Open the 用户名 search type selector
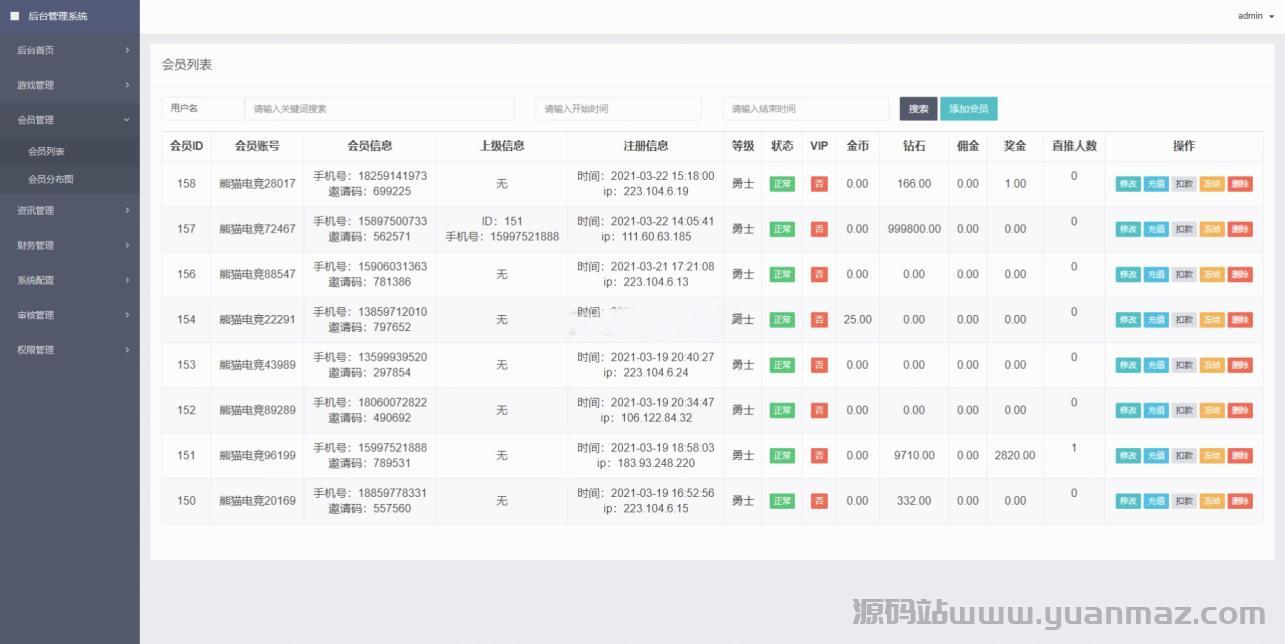 (203, 108)
